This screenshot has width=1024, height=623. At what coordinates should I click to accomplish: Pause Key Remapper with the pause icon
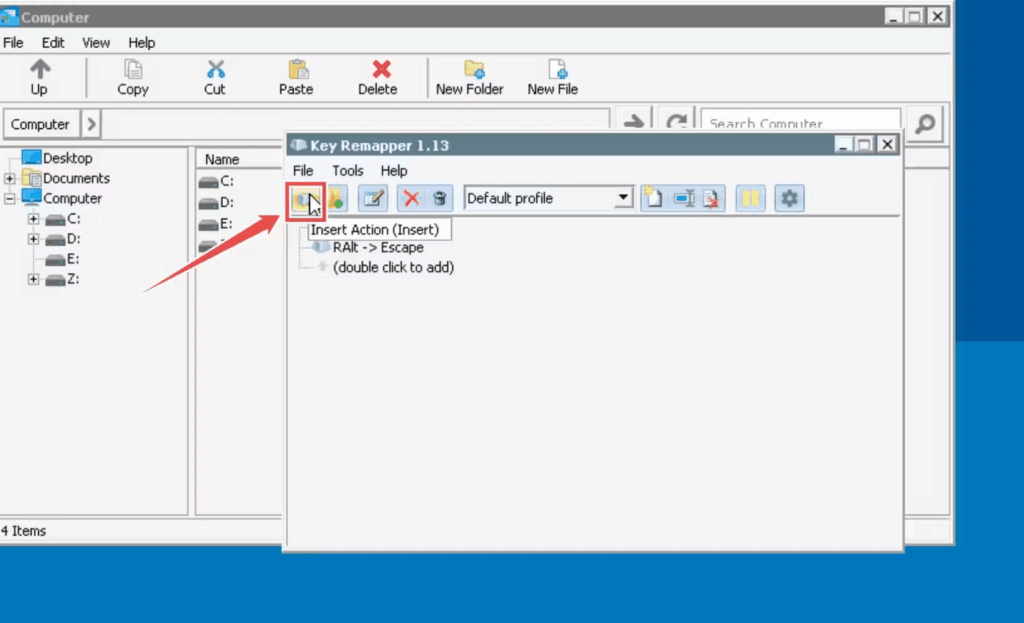(750, 199)
